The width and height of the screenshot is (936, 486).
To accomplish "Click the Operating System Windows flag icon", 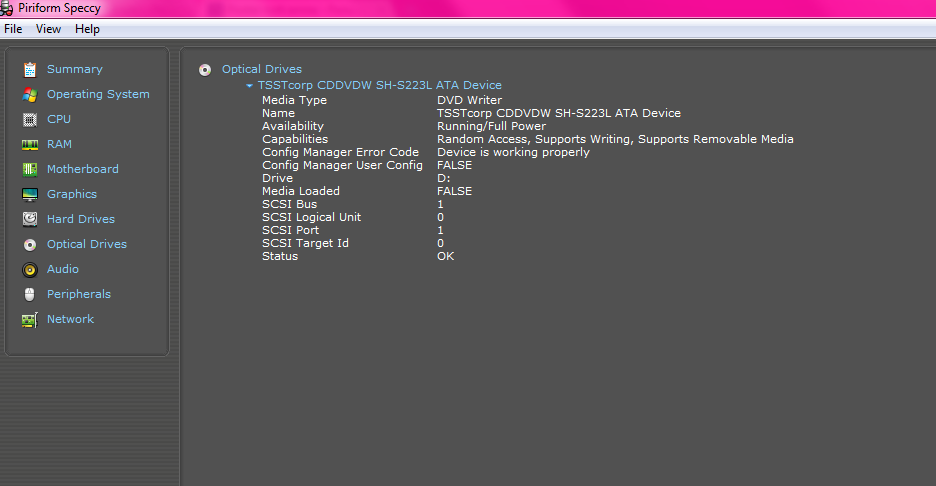I will (x=30, y=94).
